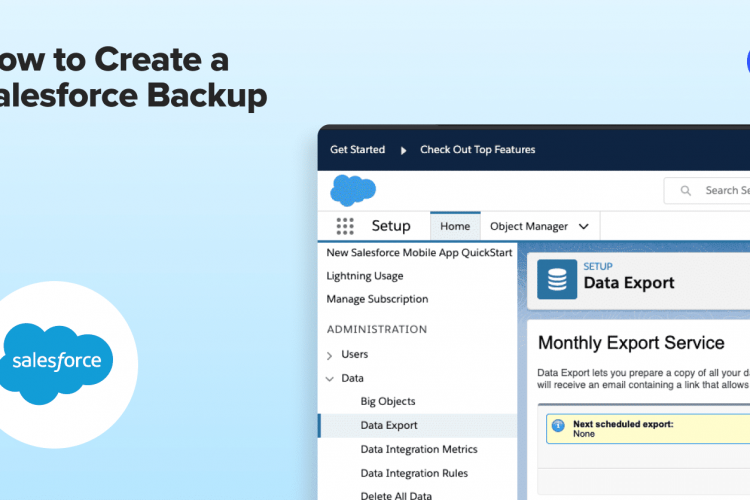
Task: Open the App Launcher dots grid
Action: 345,226
